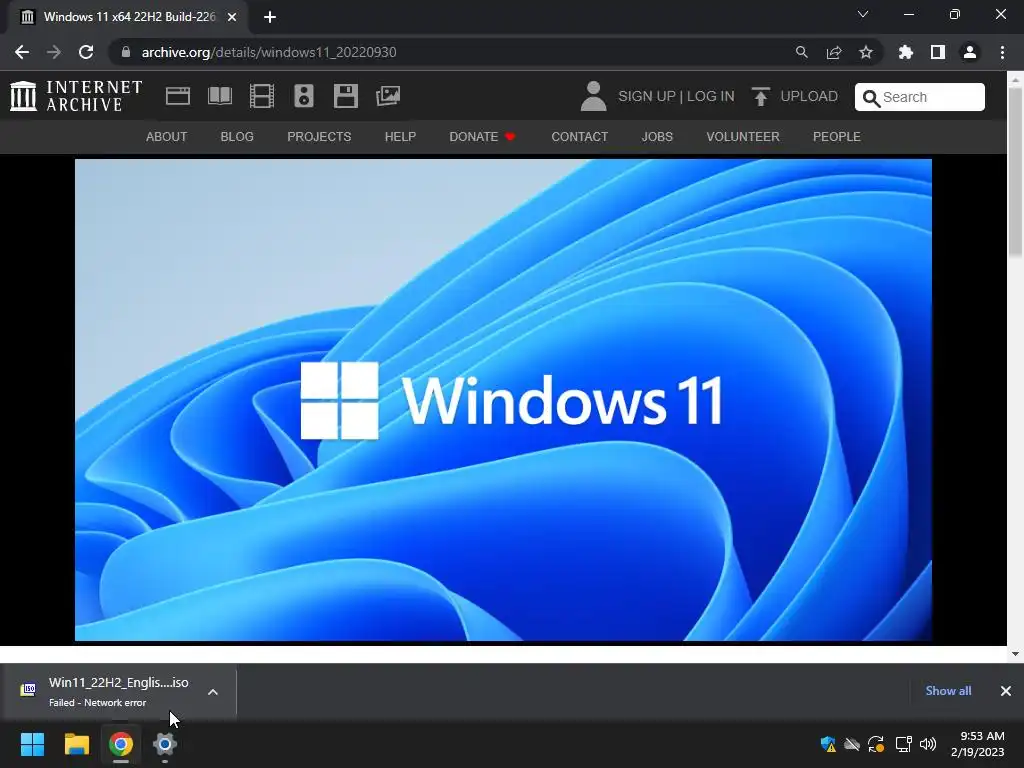Open the clock showing 9:53 AM
Screen dimensions: 1024x768
[977, 744]
